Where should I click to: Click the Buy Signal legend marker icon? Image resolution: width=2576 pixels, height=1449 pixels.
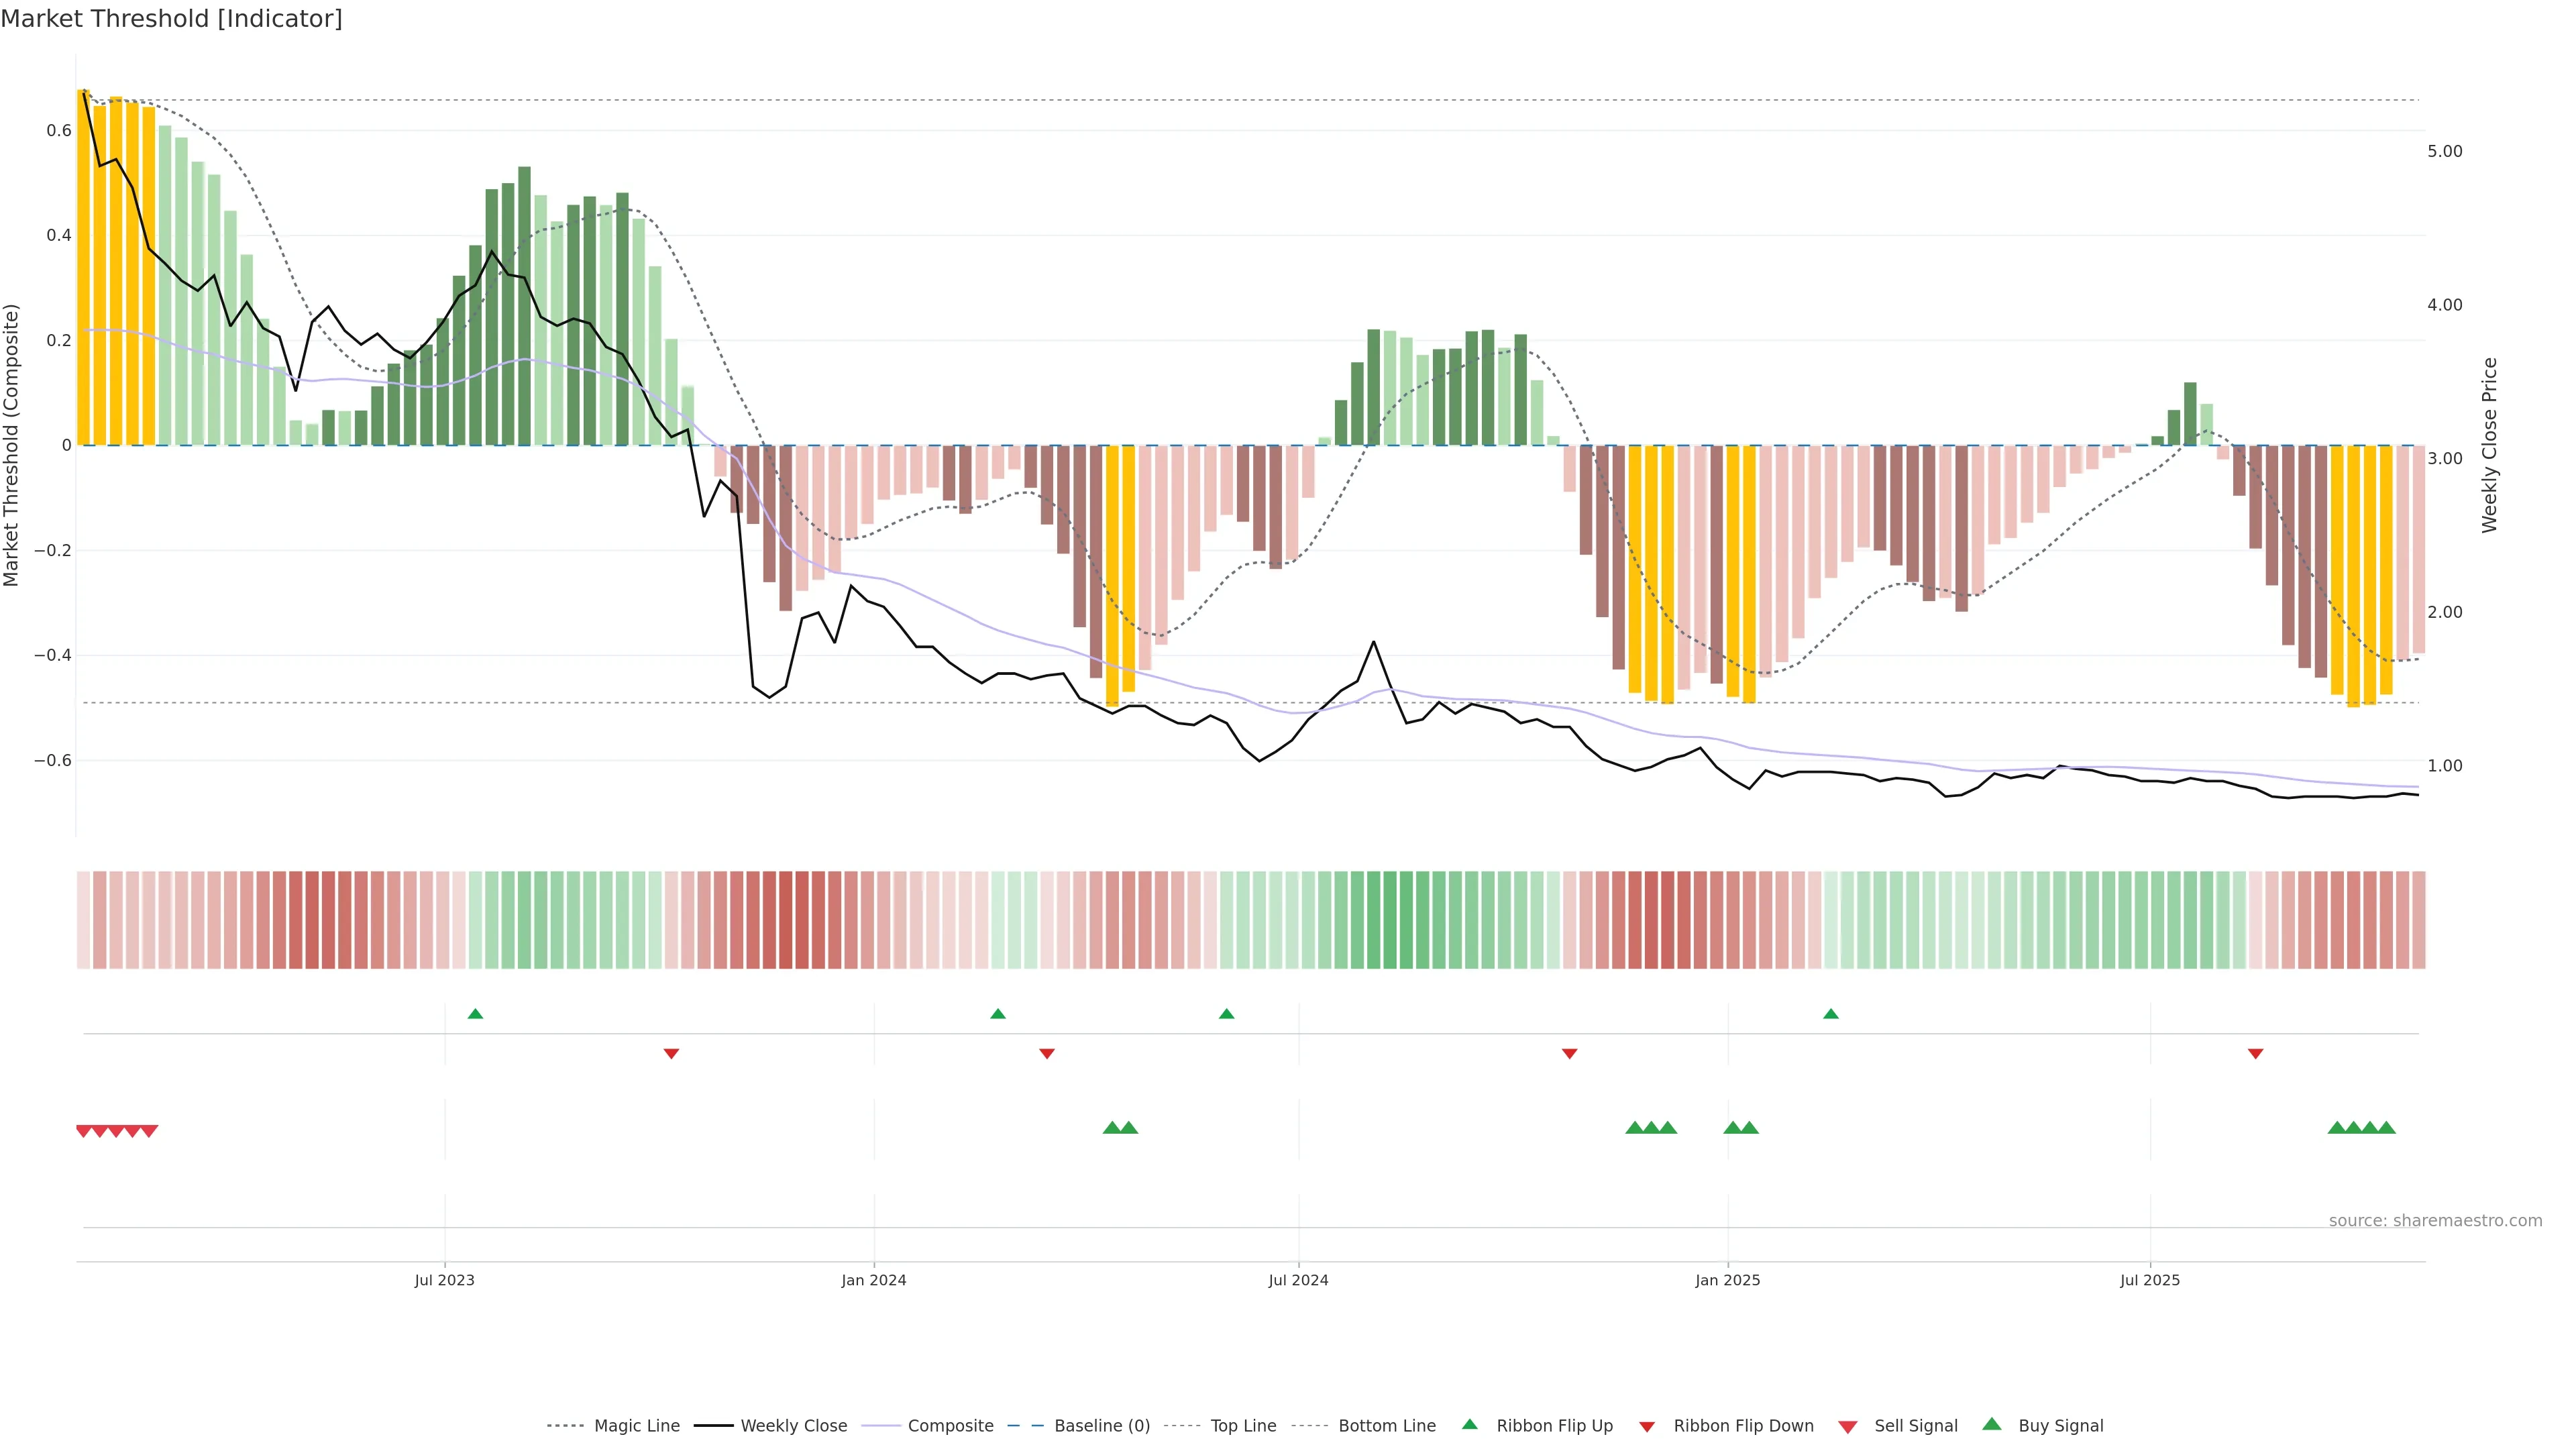pos(1991,1424)
